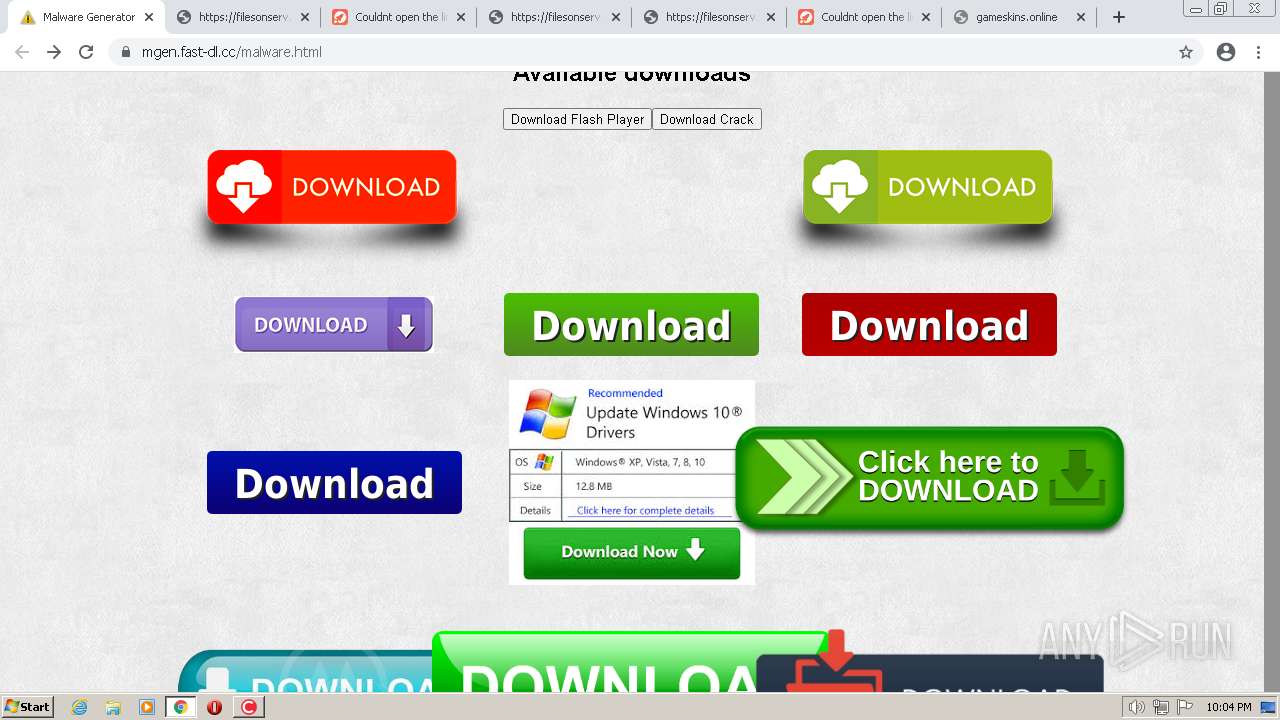The width and height of the screenshot is (1280, 720).
Task: Switch to the gameskins.online tab
Action: (1020, 17)
